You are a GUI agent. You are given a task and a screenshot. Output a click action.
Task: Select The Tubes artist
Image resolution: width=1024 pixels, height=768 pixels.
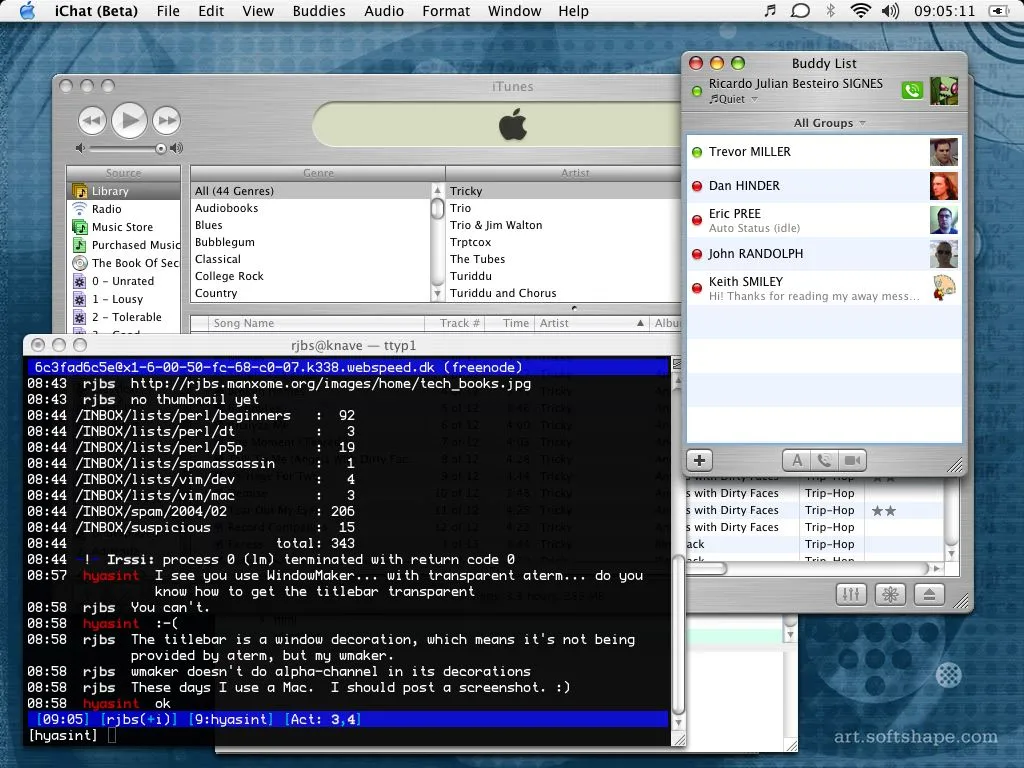click(564, 259)
